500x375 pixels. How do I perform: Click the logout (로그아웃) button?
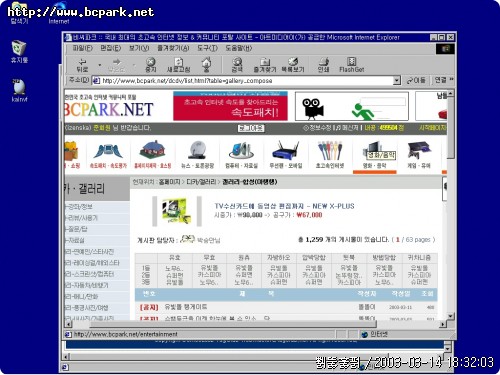[x=251, y=128]
